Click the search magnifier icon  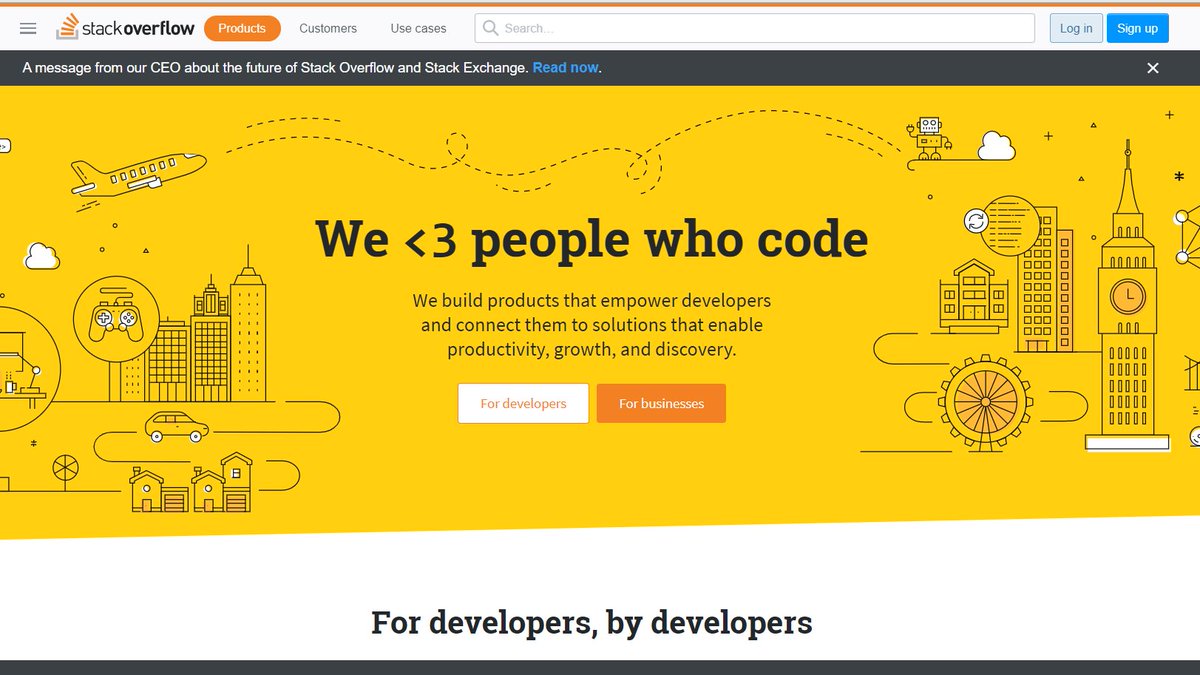[491, 28]
